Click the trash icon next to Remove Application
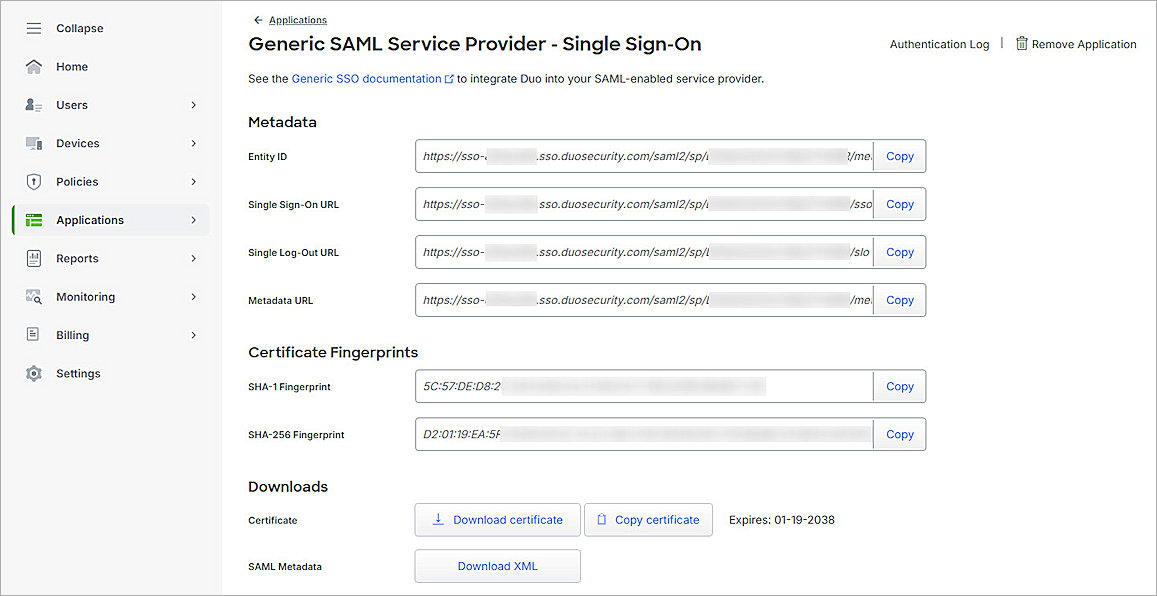 click(x=1020, y=44)
